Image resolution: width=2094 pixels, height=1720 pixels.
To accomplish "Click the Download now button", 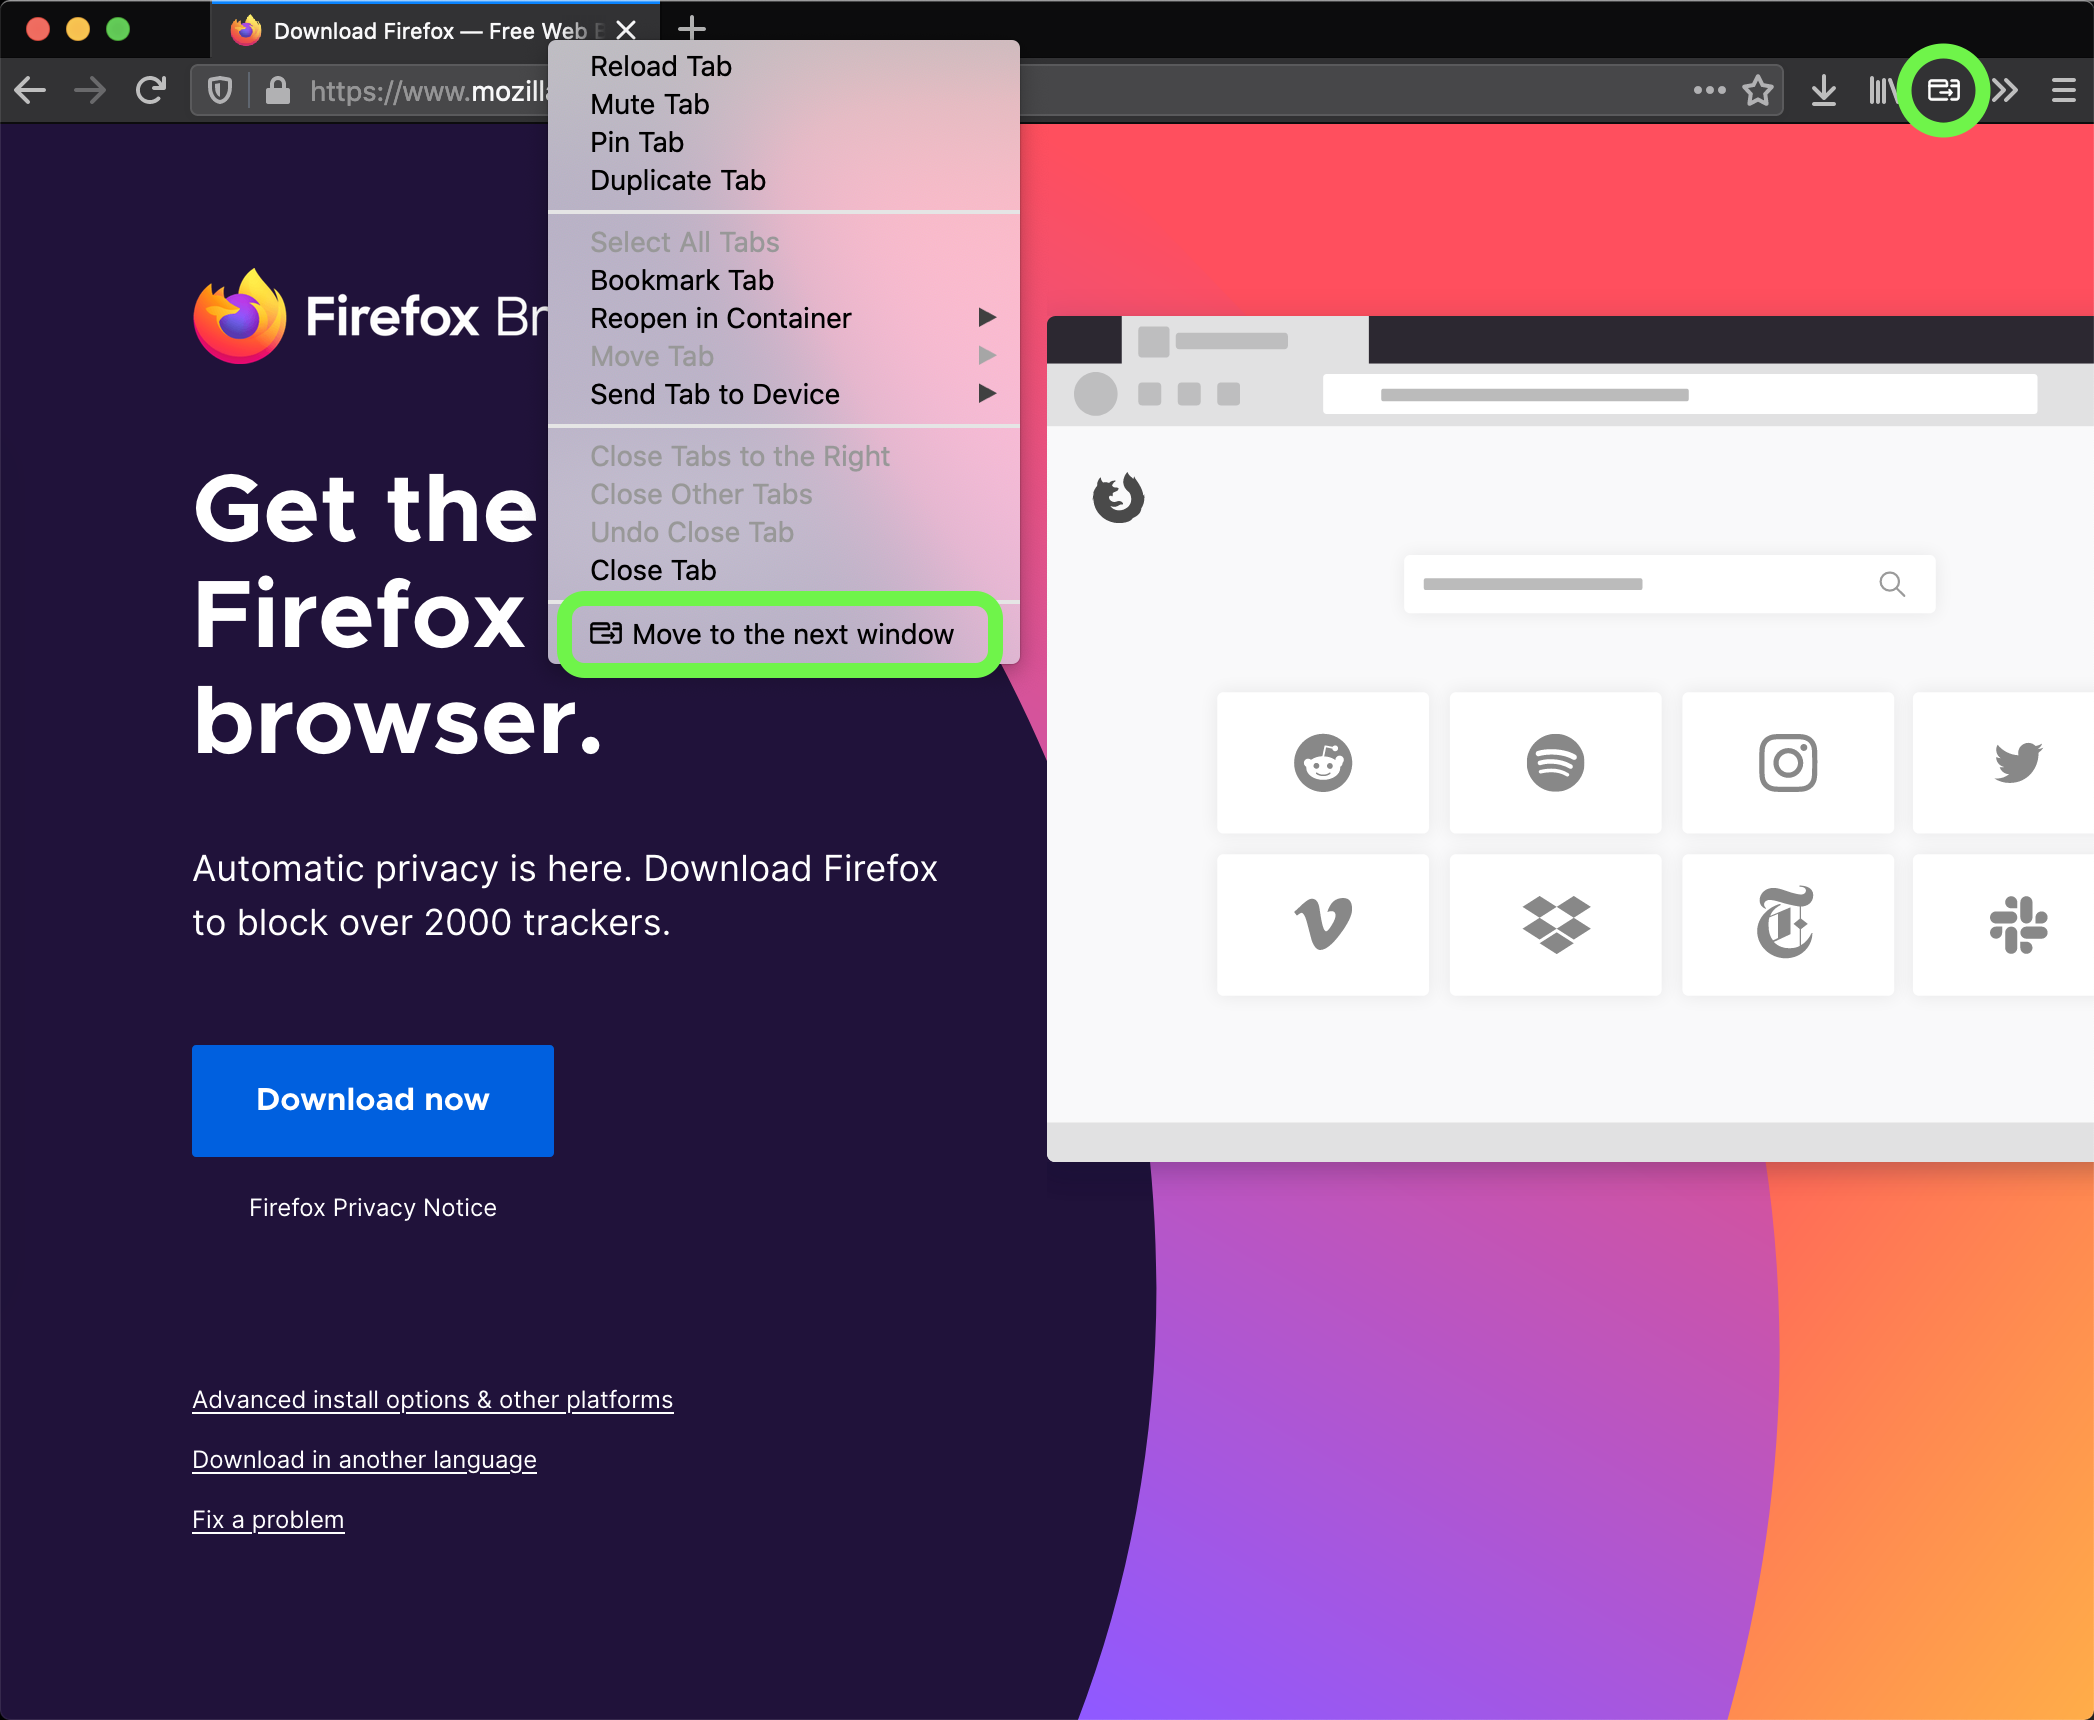I will pos(372,1099).
